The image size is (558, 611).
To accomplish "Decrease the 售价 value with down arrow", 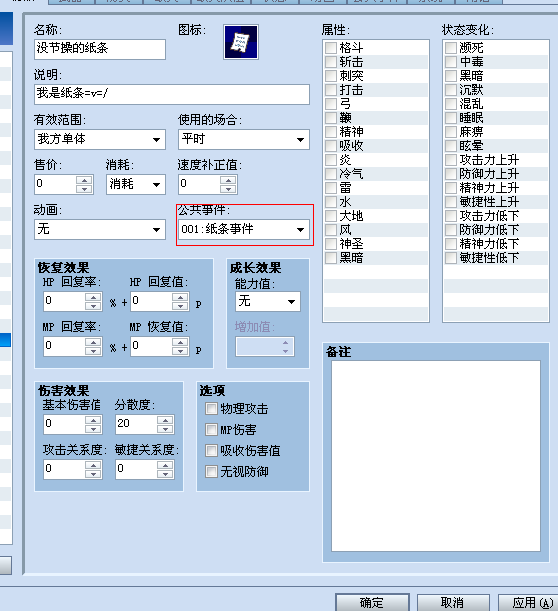I will 84,189.
